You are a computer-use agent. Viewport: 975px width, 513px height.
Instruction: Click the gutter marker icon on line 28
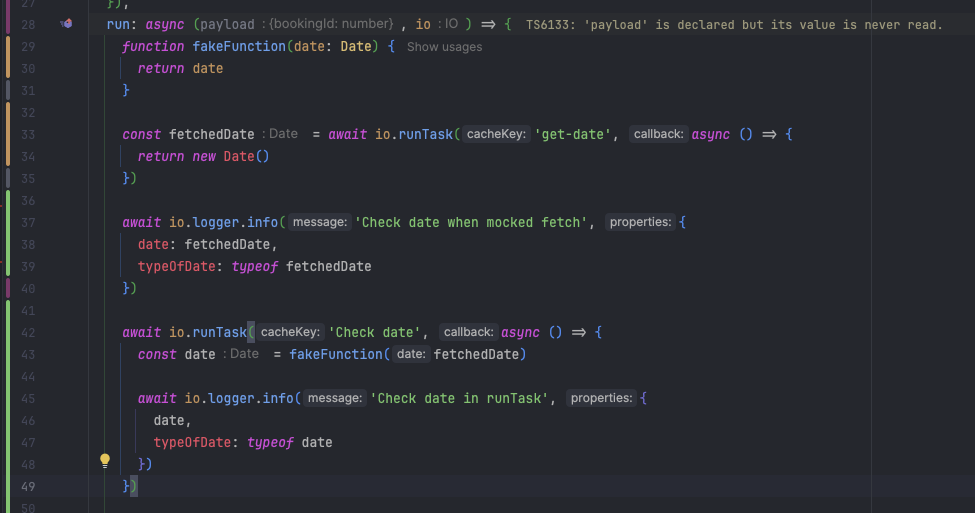click(66, 24)
